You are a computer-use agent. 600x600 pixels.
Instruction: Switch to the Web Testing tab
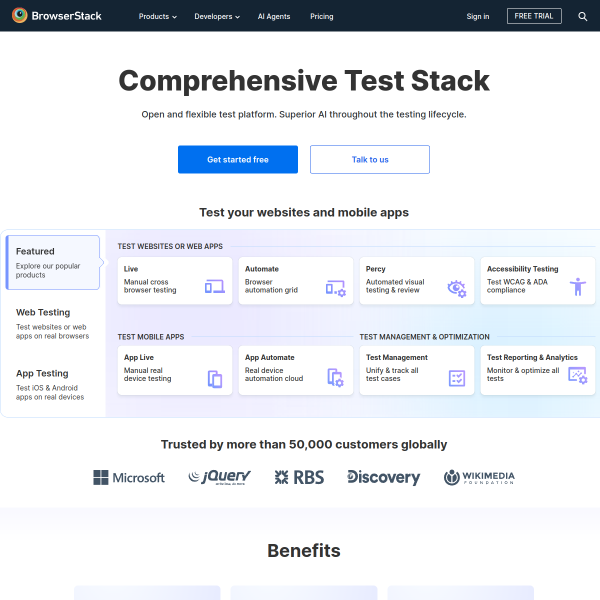pos(53,324)
